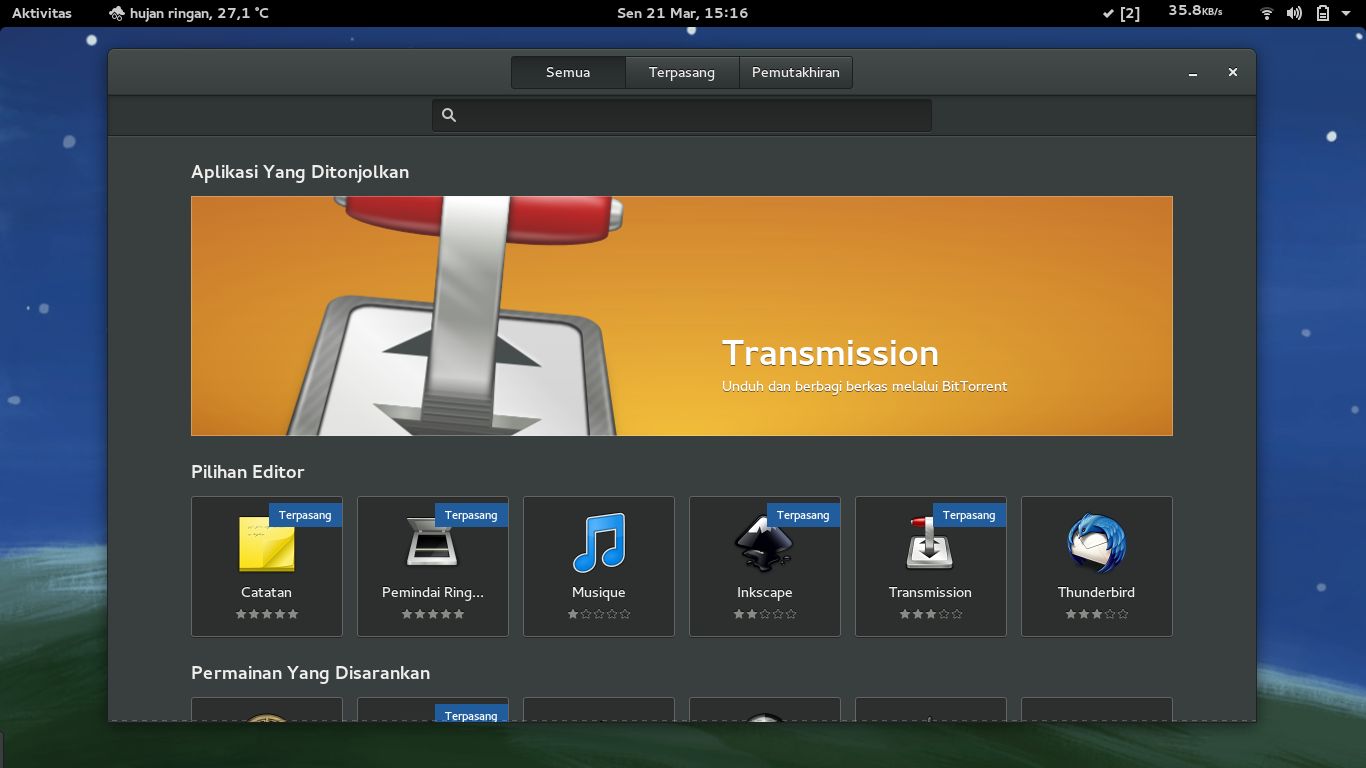Click the star rating under Inkscape
Image resolution: width=1366 pixels, height=768 pixels.
(765, 614)
